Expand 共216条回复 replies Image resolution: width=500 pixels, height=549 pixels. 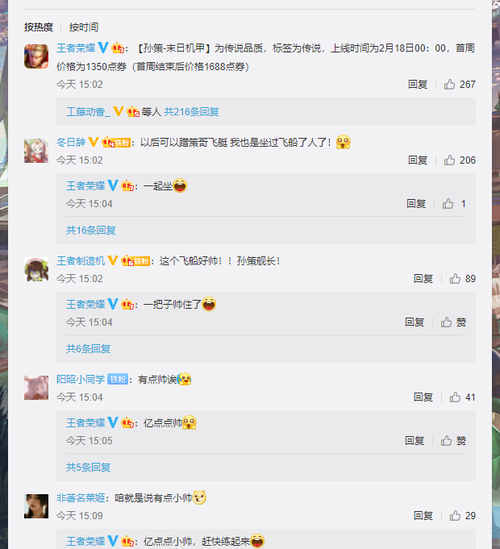coord(192,112)
